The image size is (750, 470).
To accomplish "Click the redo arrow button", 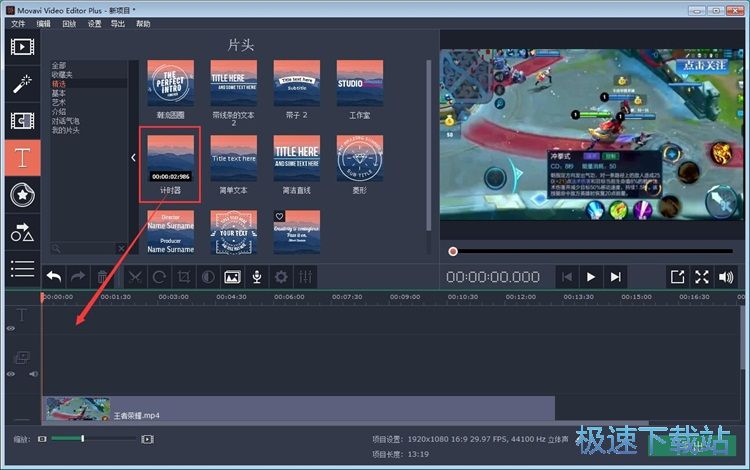I will [78, 277].
